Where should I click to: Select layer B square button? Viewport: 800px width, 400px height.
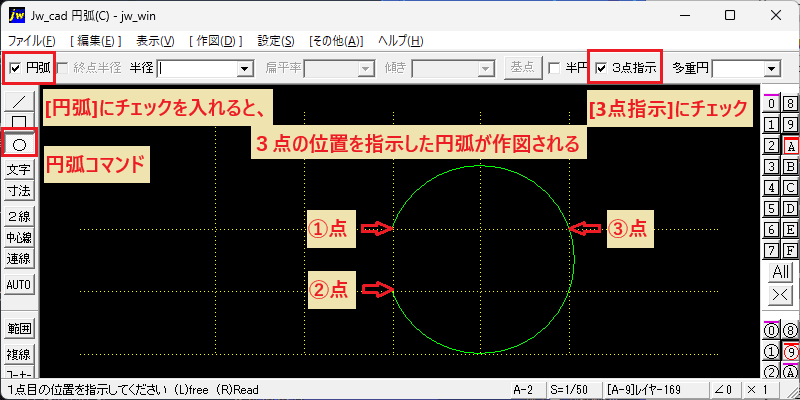click(790, 166)
